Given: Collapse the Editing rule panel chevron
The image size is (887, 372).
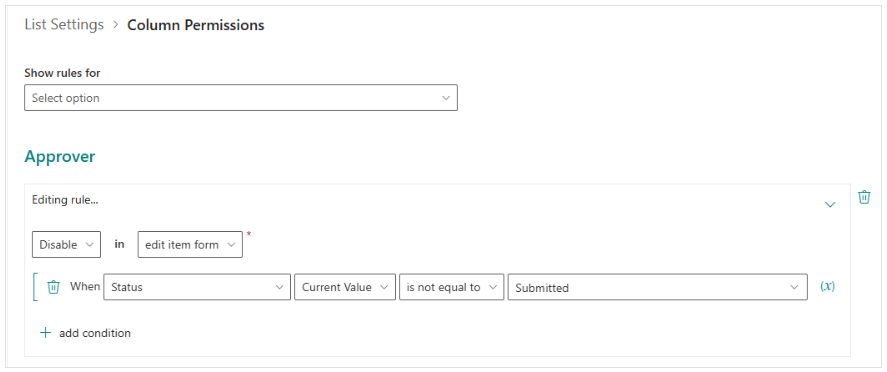Looking at the screenshot, I should point(830,204).
